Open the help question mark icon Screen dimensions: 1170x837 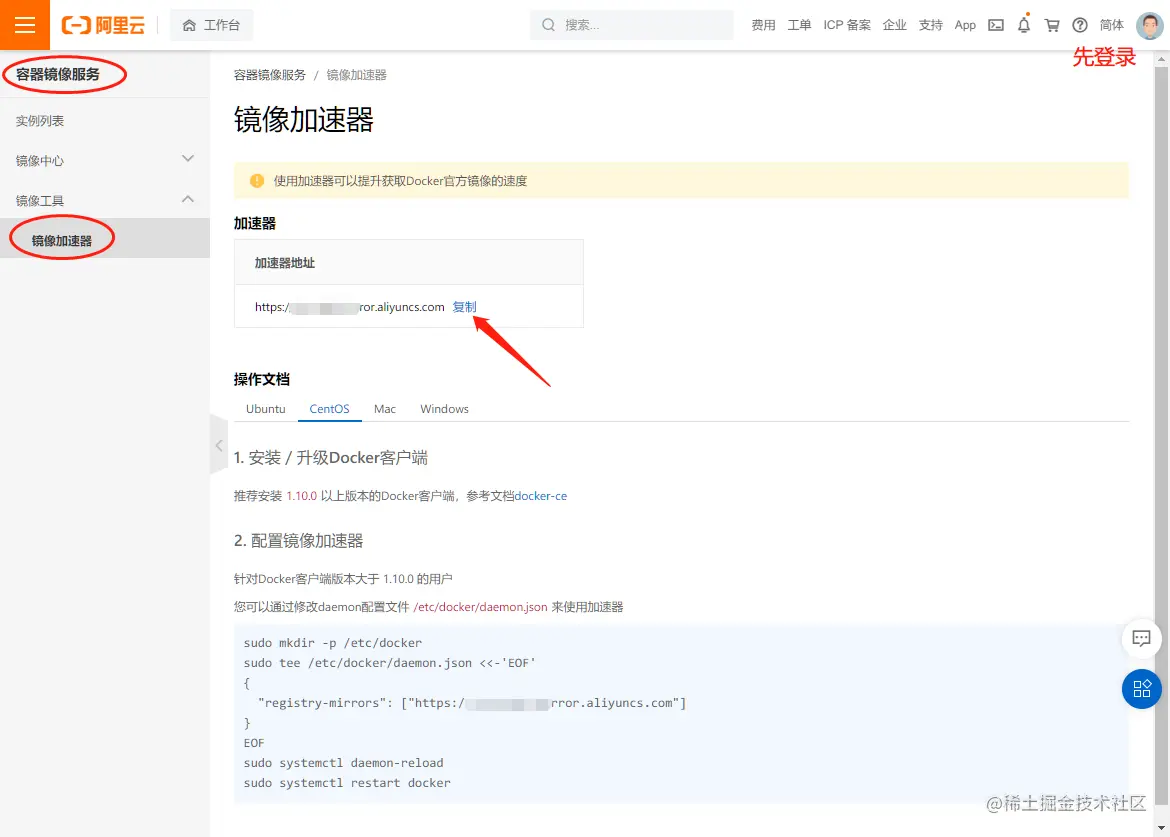(x=1079, y=25)
